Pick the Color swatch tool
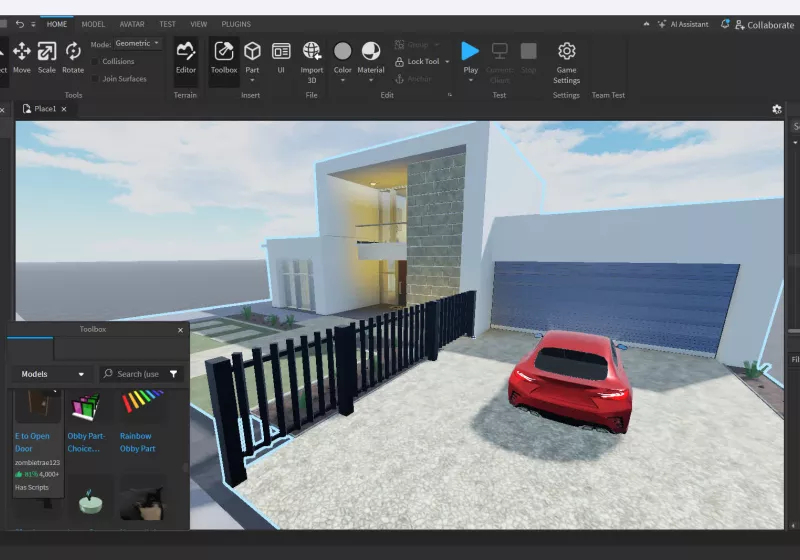Screen dimensions: 800x560 [x=342, y=51]
